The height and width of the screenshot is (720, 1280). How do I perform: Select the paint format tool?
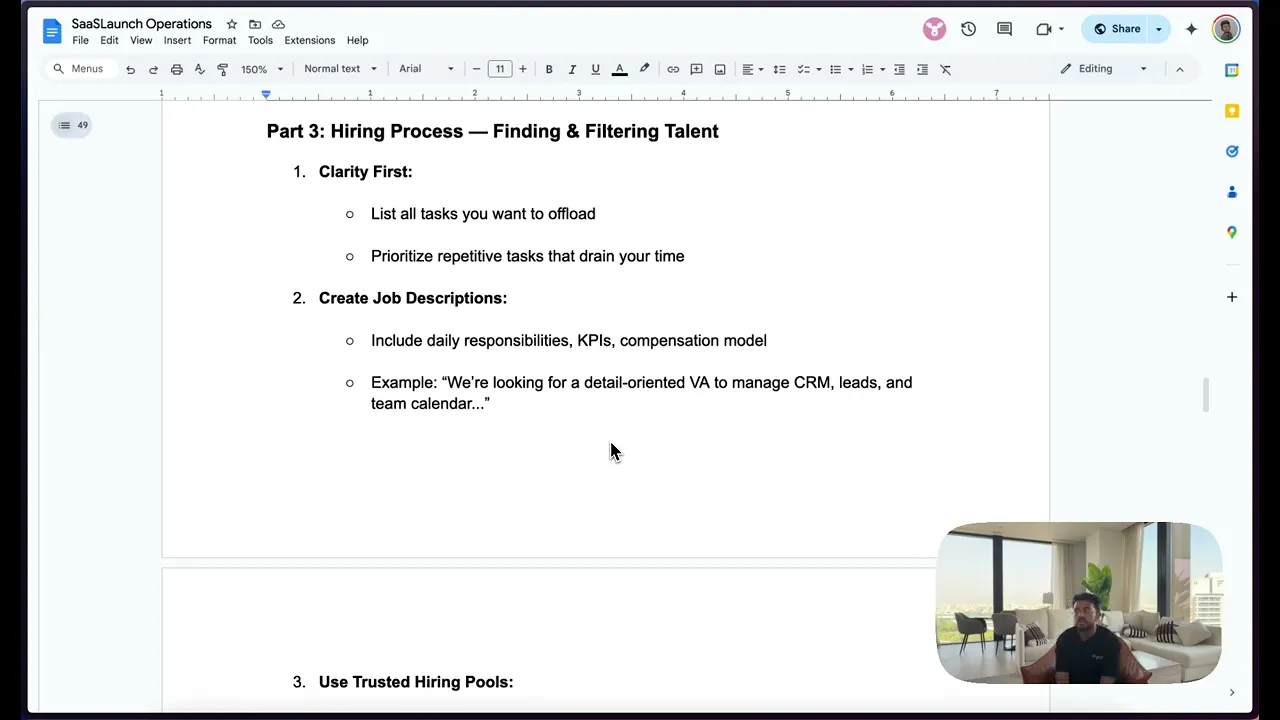(222, 69)
